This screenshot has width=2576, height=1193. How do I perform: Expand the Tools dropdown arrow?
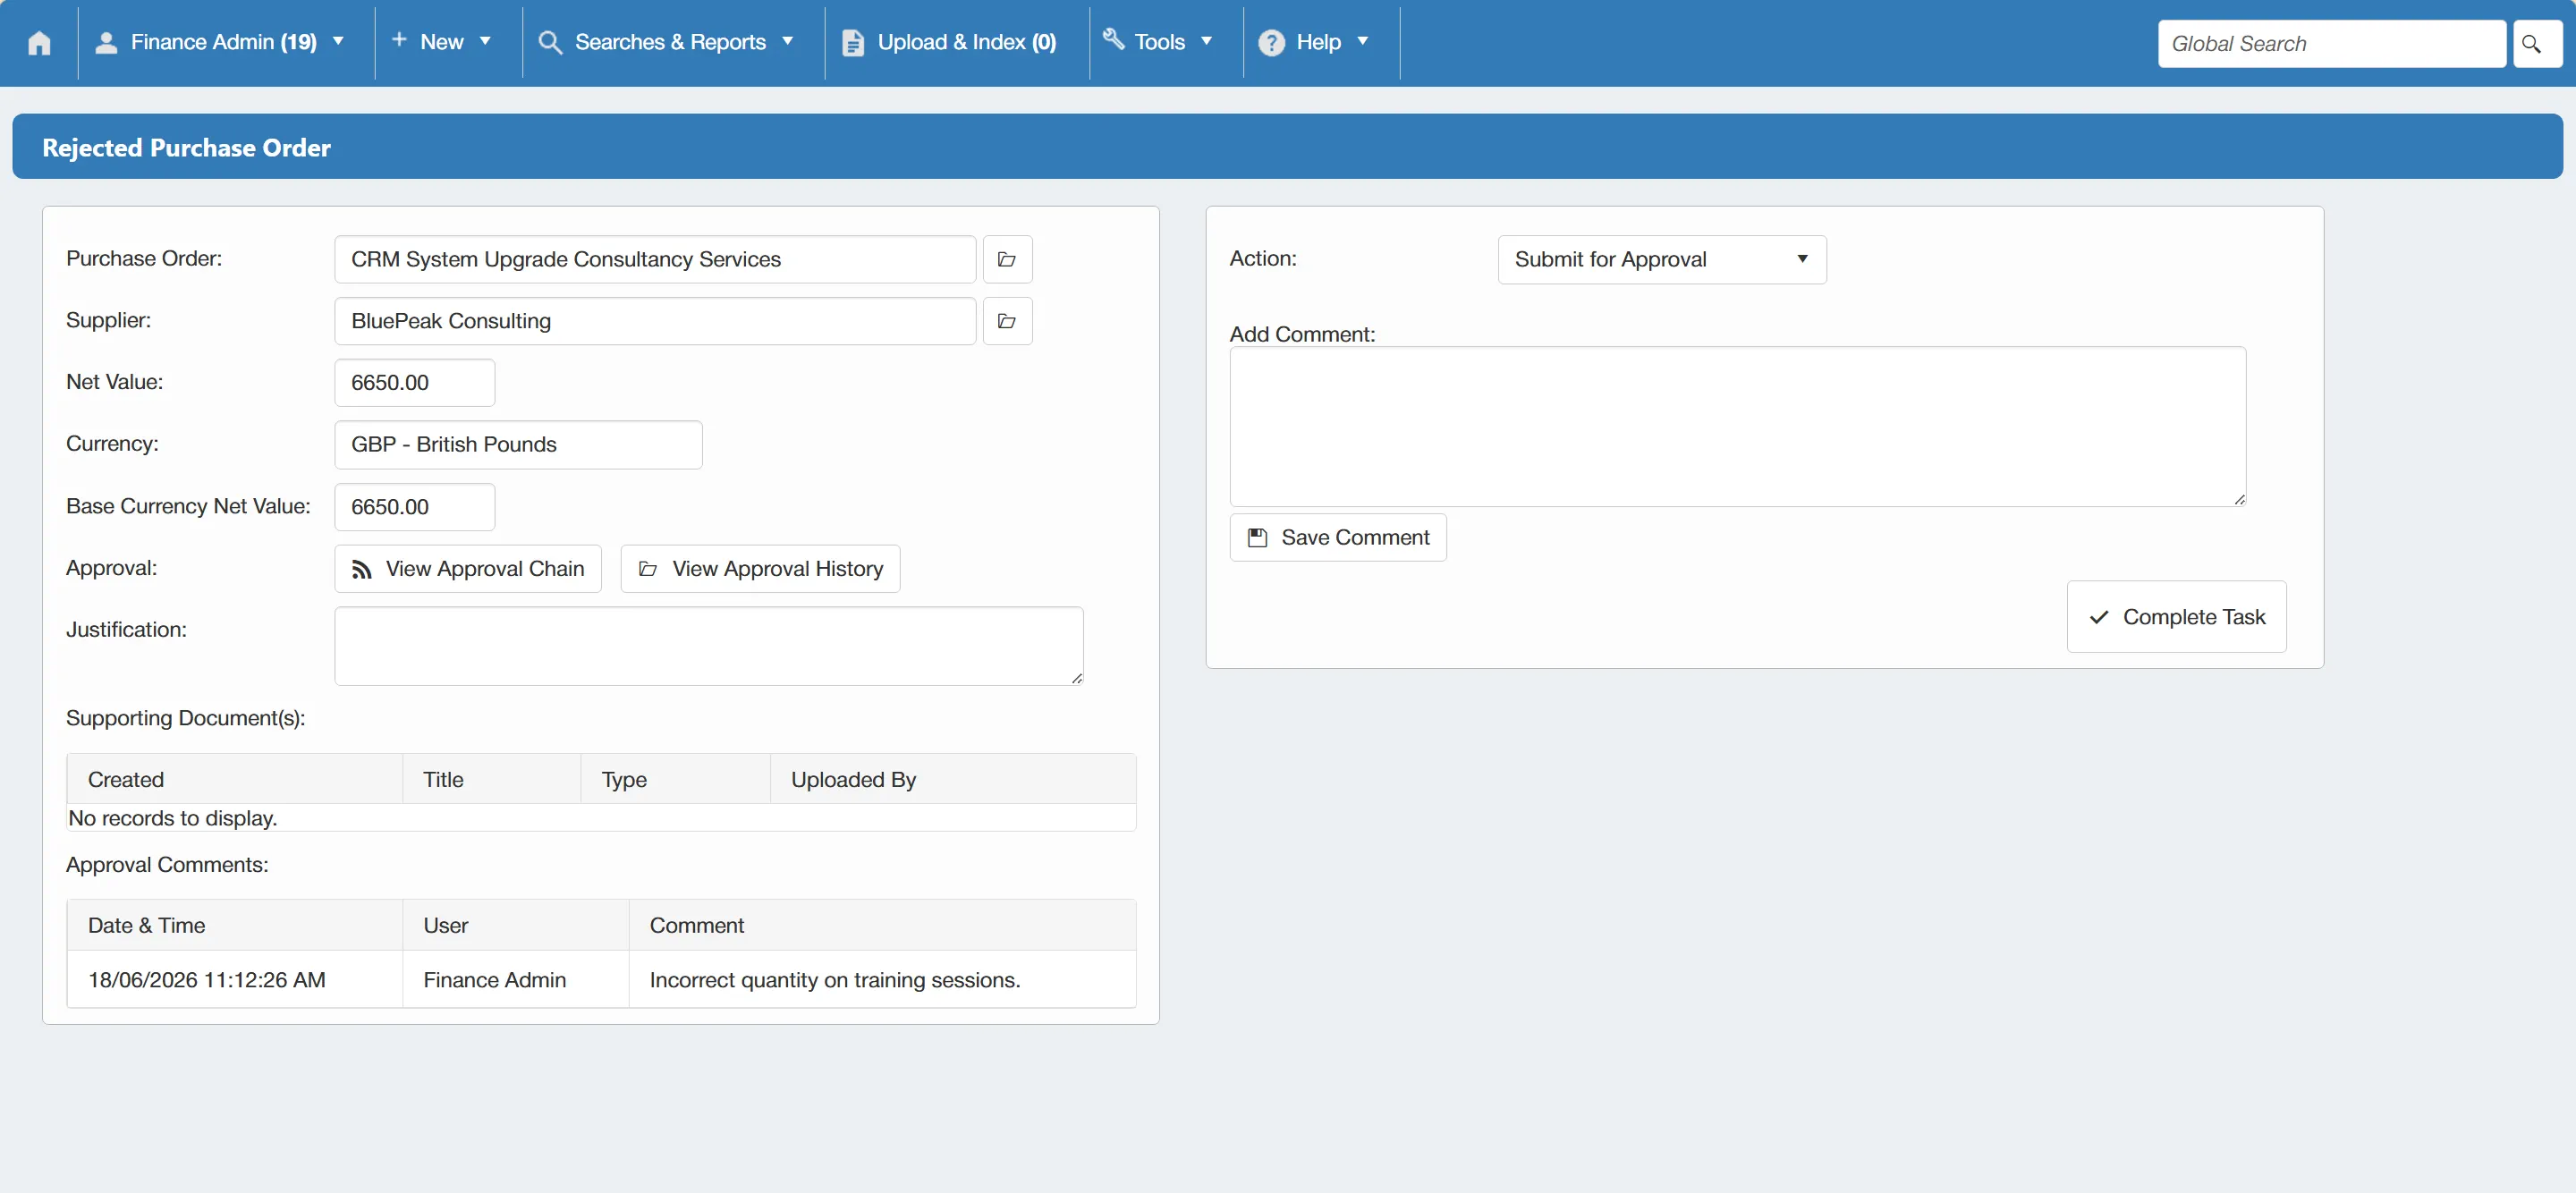(x=1206, y=41)
